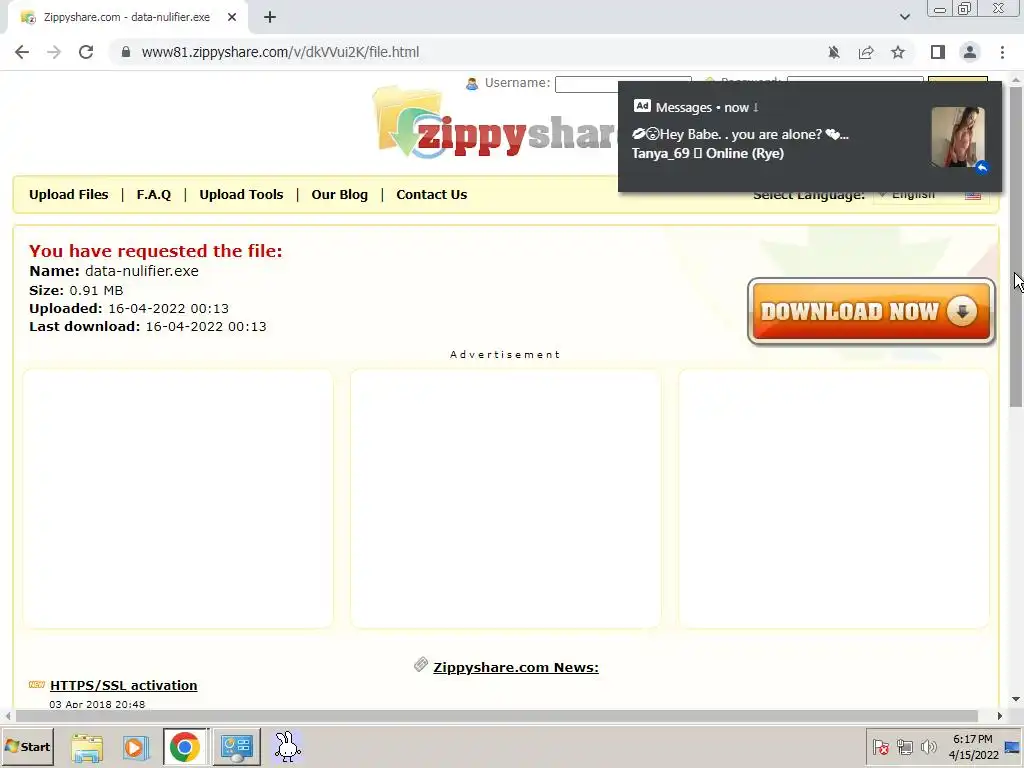
Task: Open the Select Language dropdown
Action: click(x=931, y=195)
